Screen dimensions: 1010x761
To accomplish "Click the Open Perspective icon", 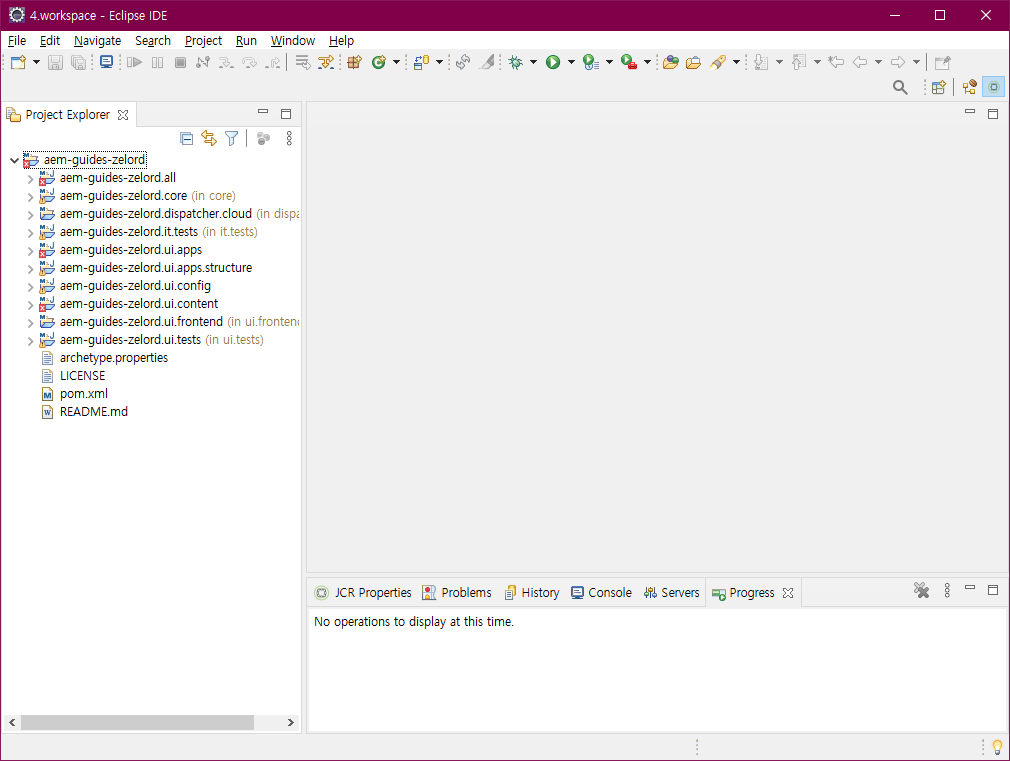I will (939, 87).
